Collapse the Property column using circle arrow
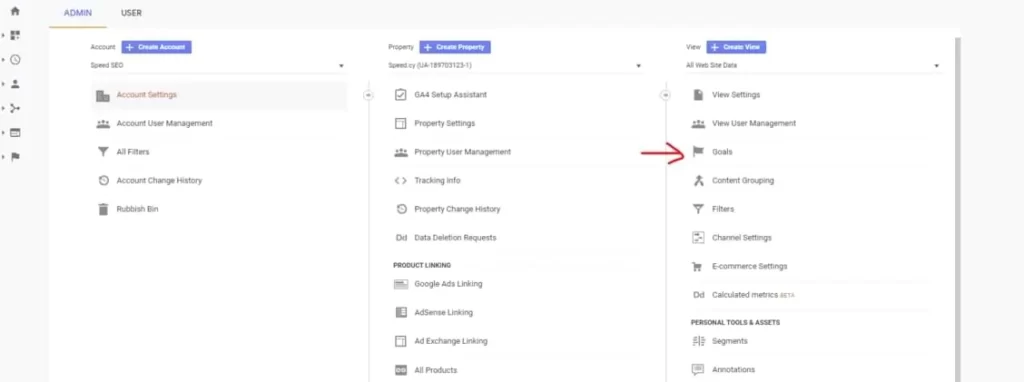The image size is (1024, 382). coord(665,95)
